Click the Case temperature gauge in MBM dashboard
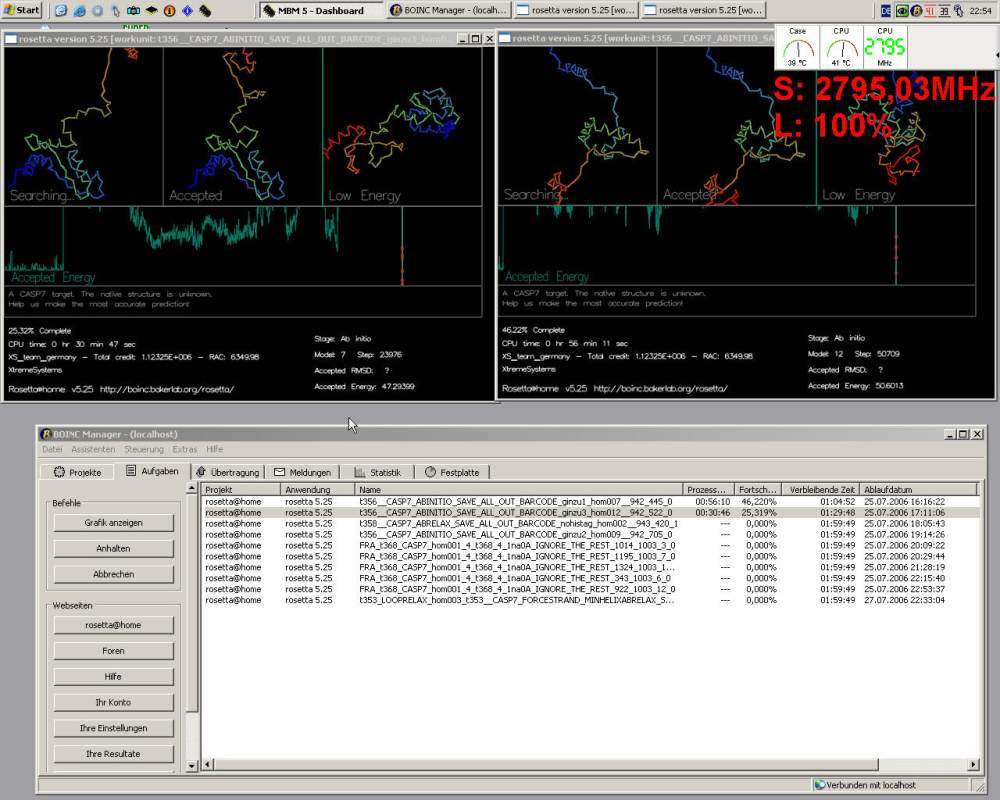1000x800 pixels. coord(797,47)
